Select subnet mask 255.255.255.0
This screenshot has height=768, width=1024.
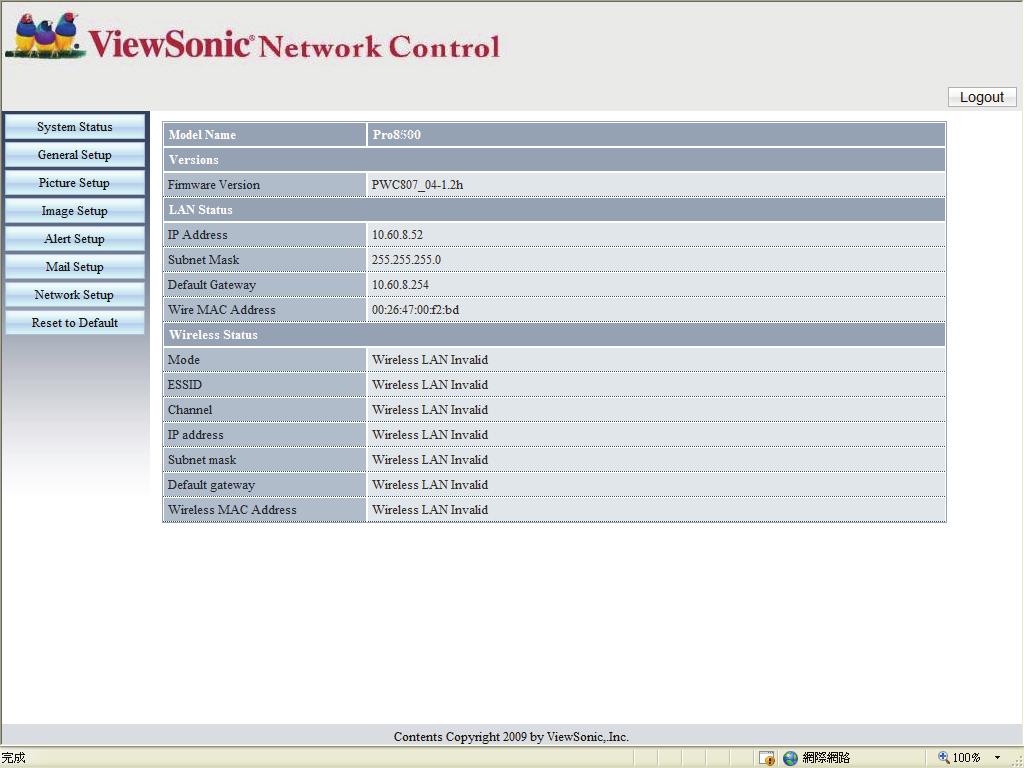(406, 260)
